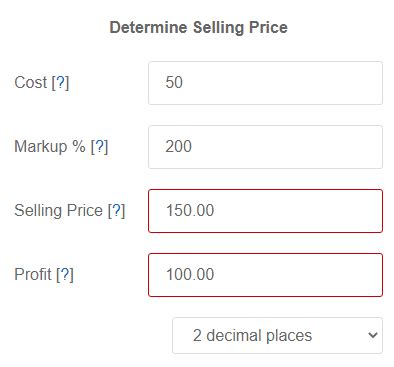394x367 pixels.
Task: Click the "Cost" label text
Action: point(31,82)
